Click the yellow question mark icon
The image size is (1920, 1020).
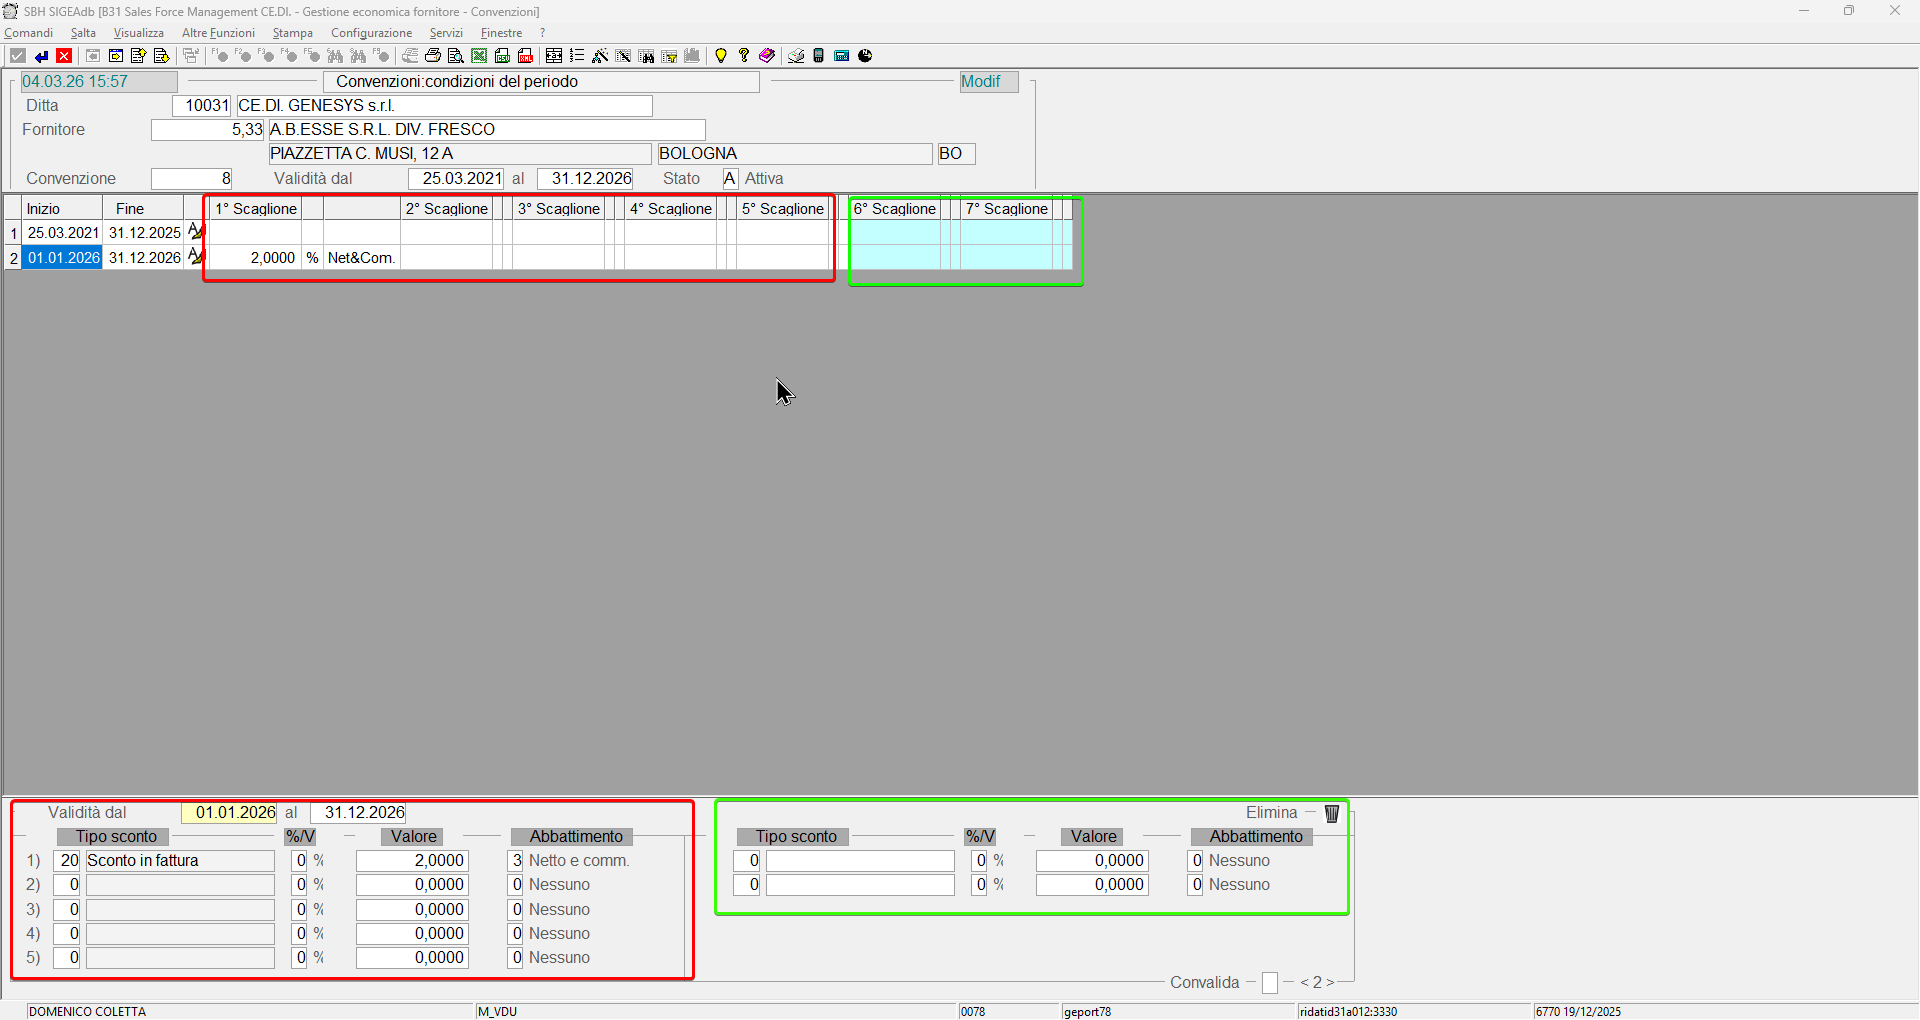pyautogui.click(x=743, y=56)
